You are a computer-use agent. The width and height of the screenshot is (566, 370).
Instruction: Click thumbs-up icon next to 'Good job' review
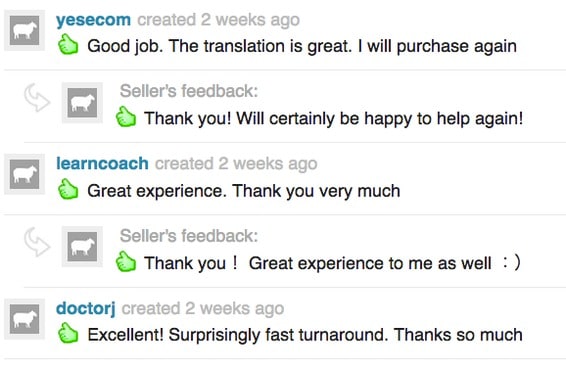click(x=68, y=44)
